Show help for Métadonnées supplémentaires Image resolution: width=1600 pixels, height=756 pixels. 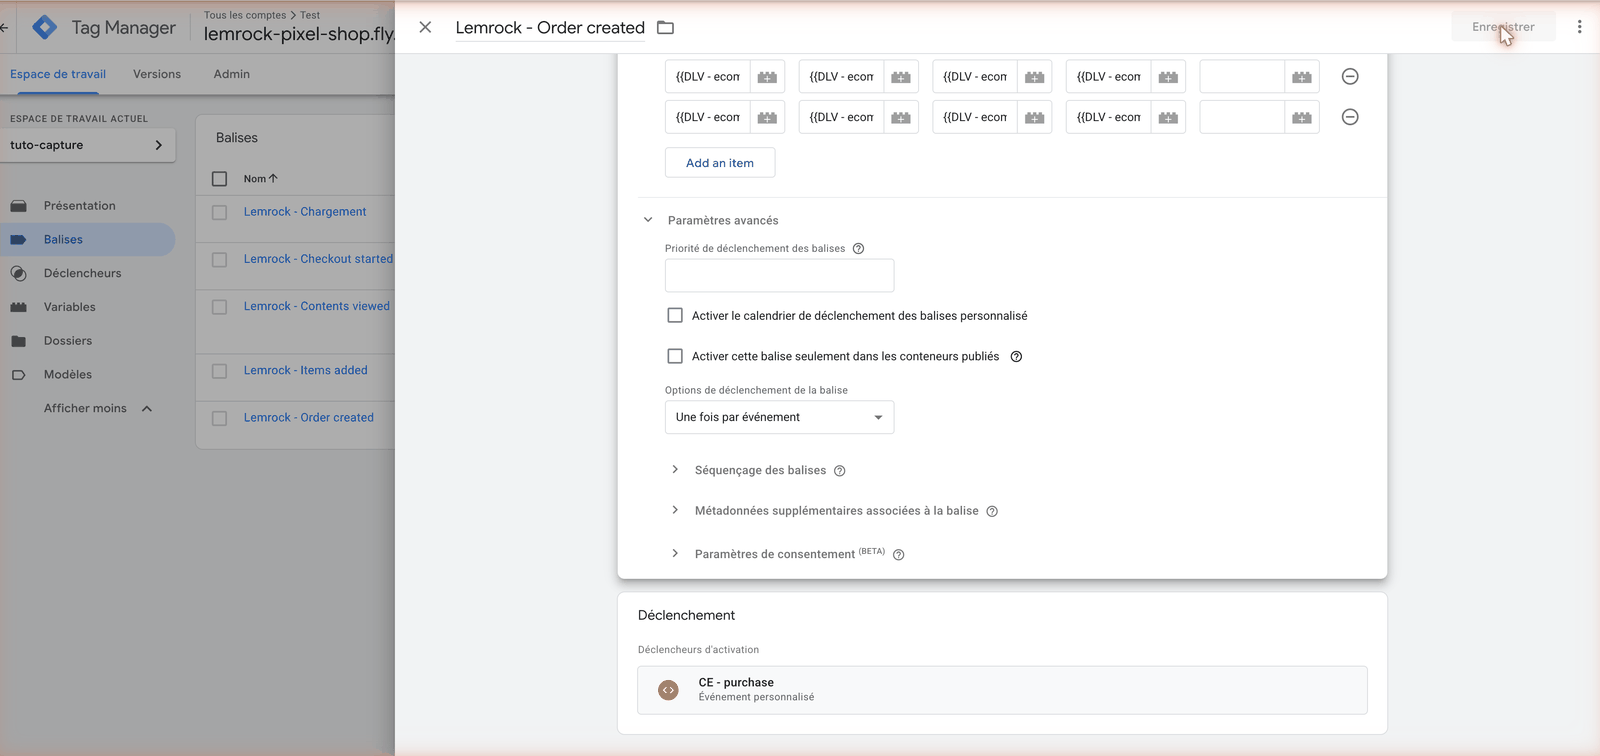pos(992,511)
